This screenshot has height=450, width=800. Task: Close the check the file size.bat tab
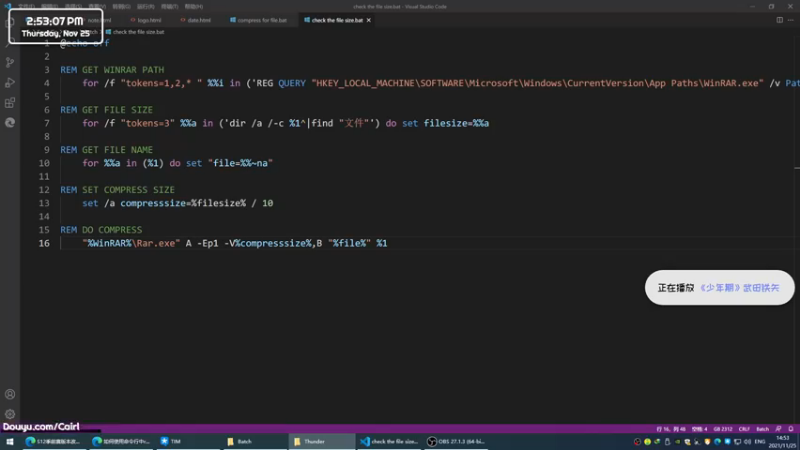tap(368, 20)
